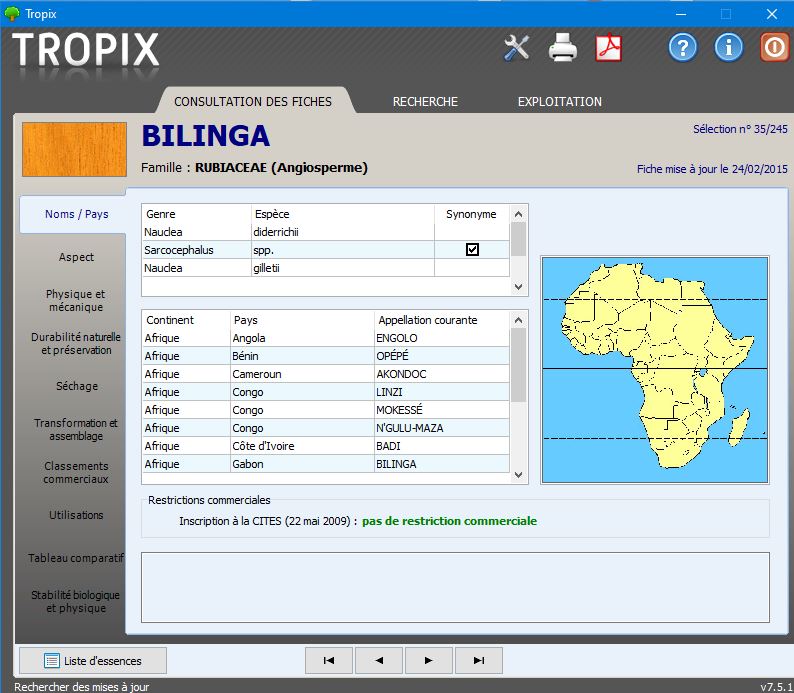Export the sheet with the PDF icon
The width and height of the screenshot is (794, 693).
coord(608,48)
